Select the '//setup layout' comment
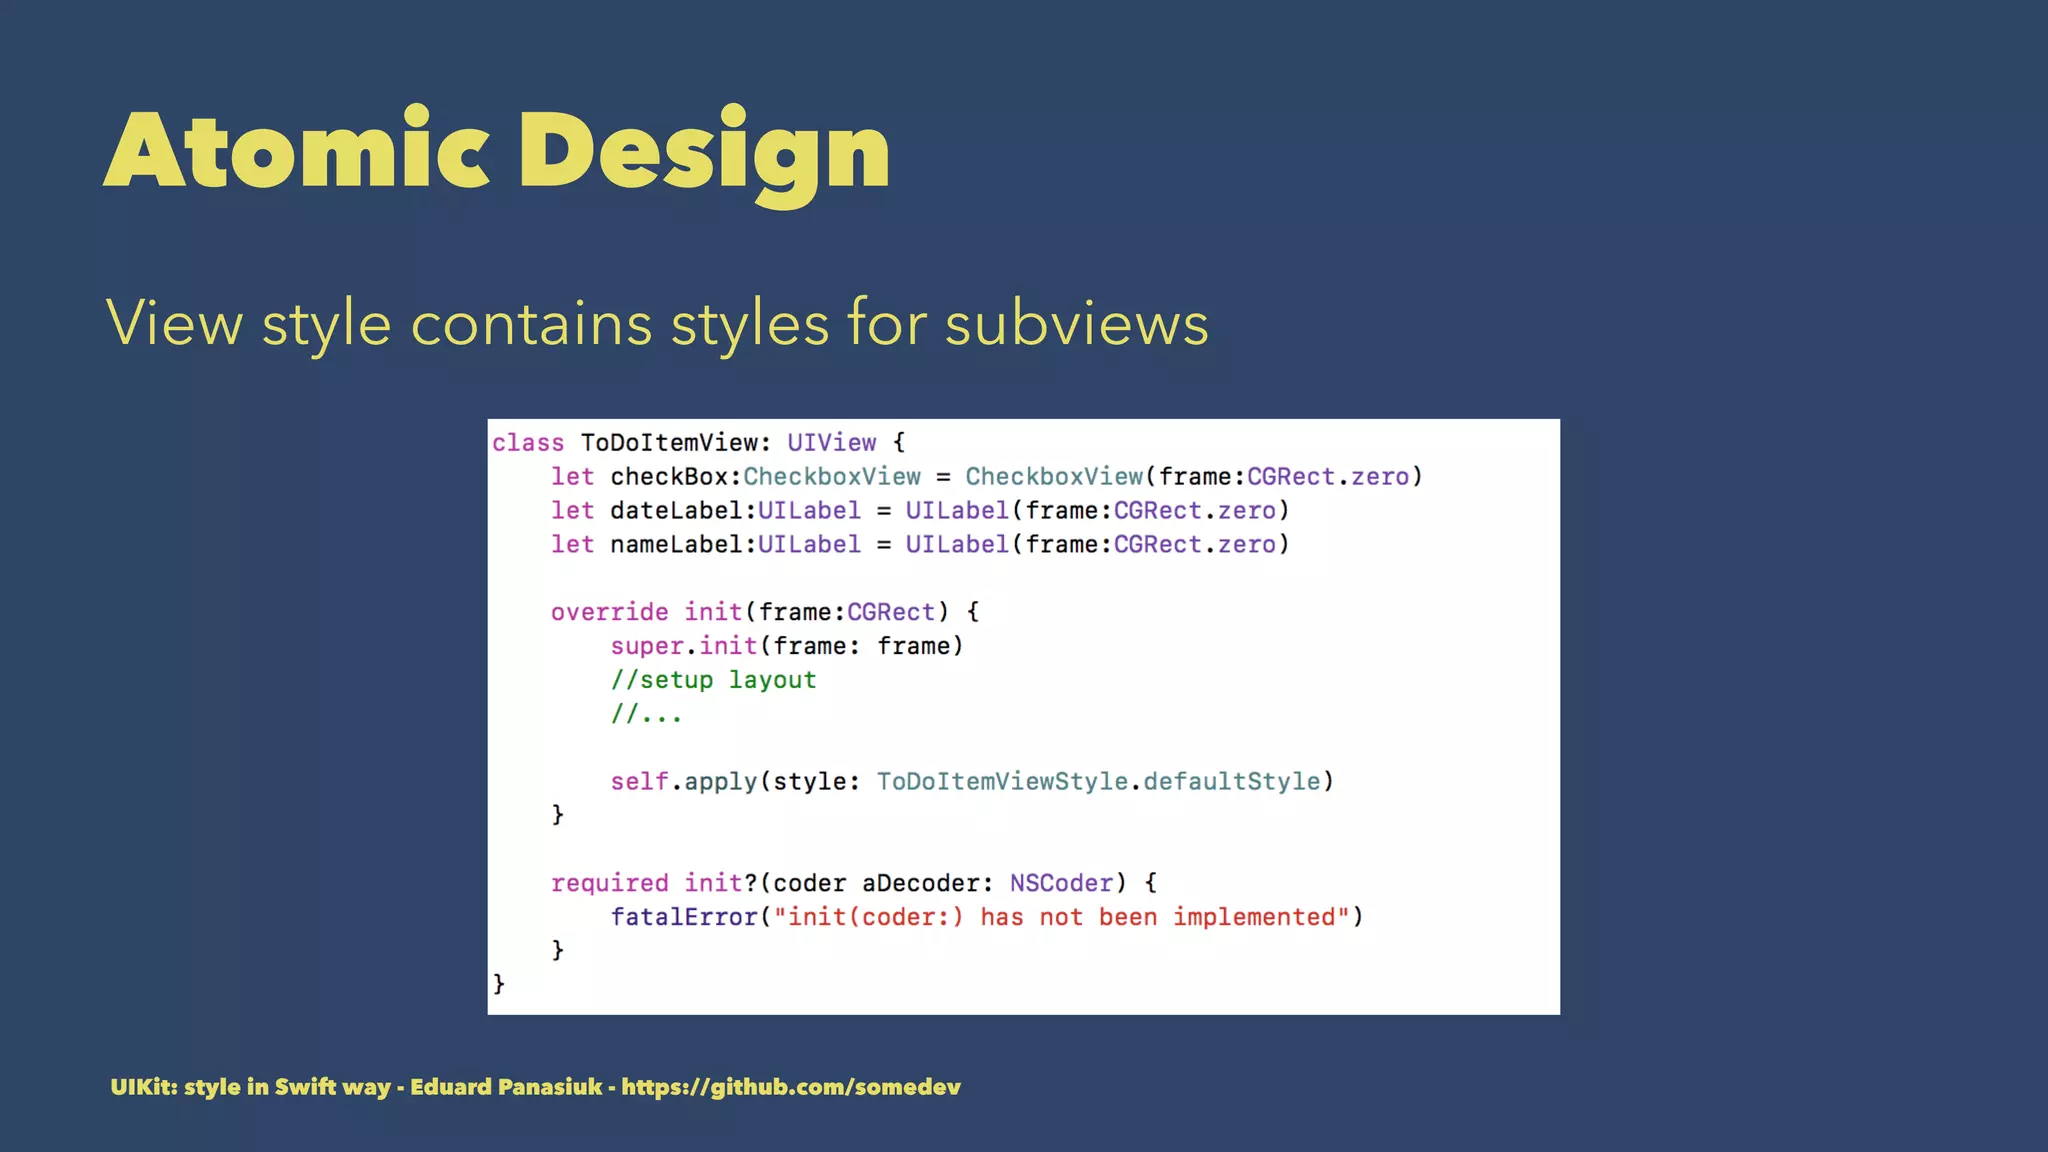2048x1152 pixels. click(x=713, y=680)
